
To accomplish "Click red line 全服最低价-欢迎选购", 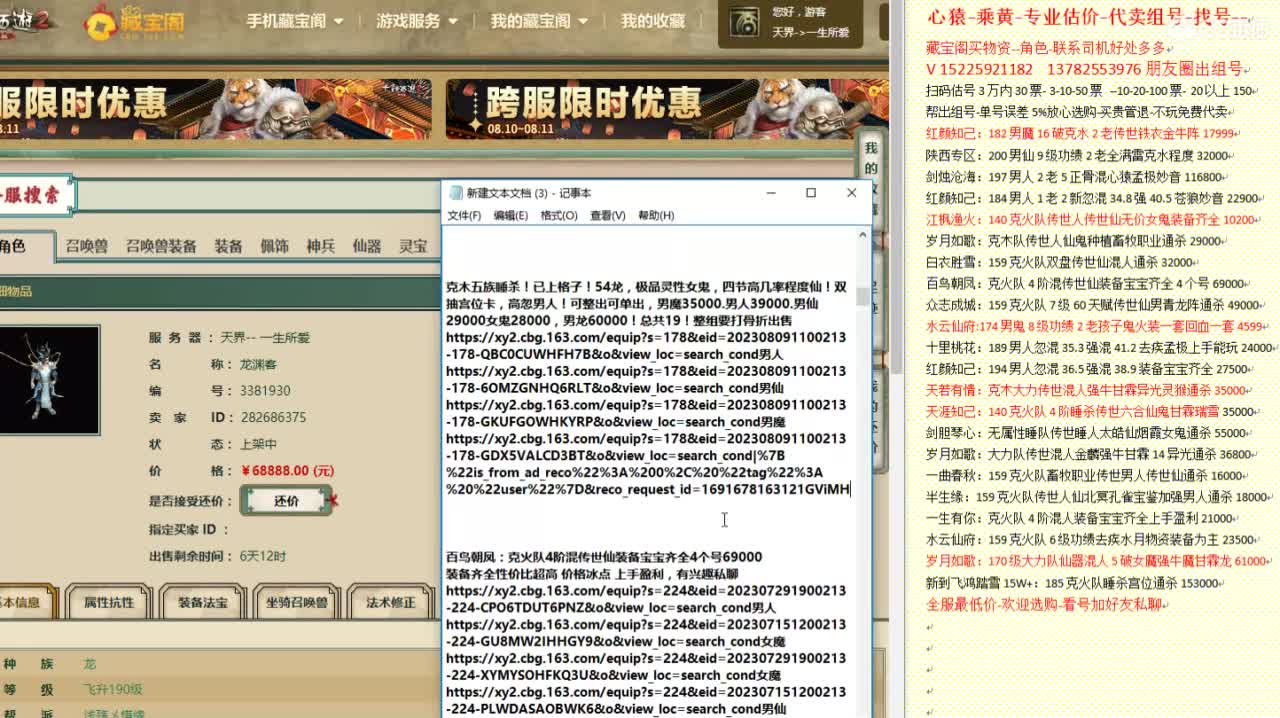I will [1047, 605].
